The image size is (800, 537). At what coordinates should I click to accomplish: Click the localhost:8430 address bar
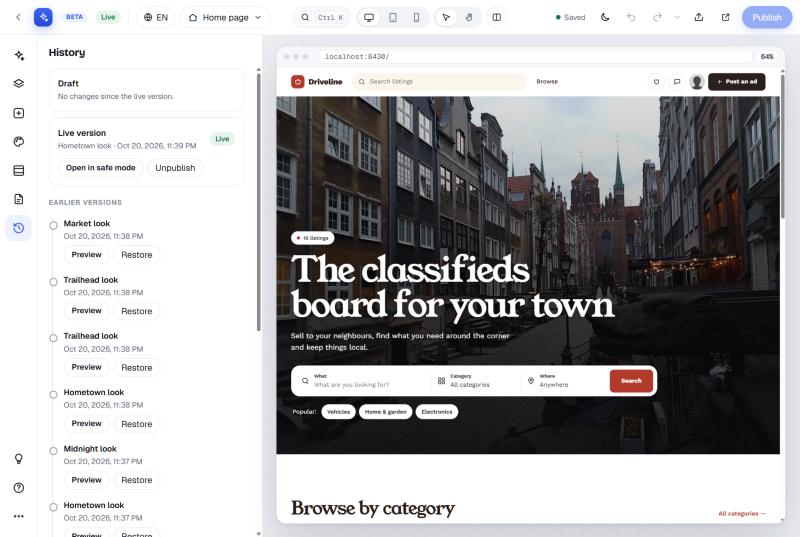point(535,57)
